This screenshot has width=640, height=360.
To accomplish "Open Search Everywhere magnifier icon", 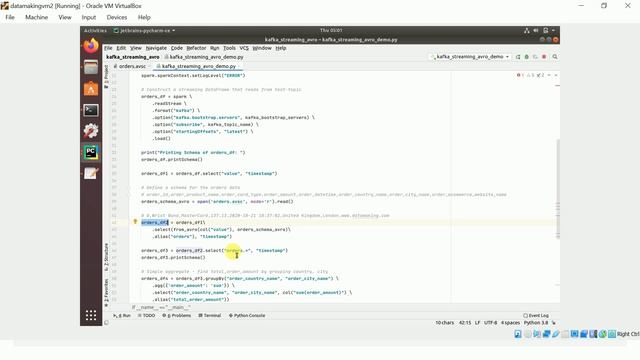I will 555,57.
